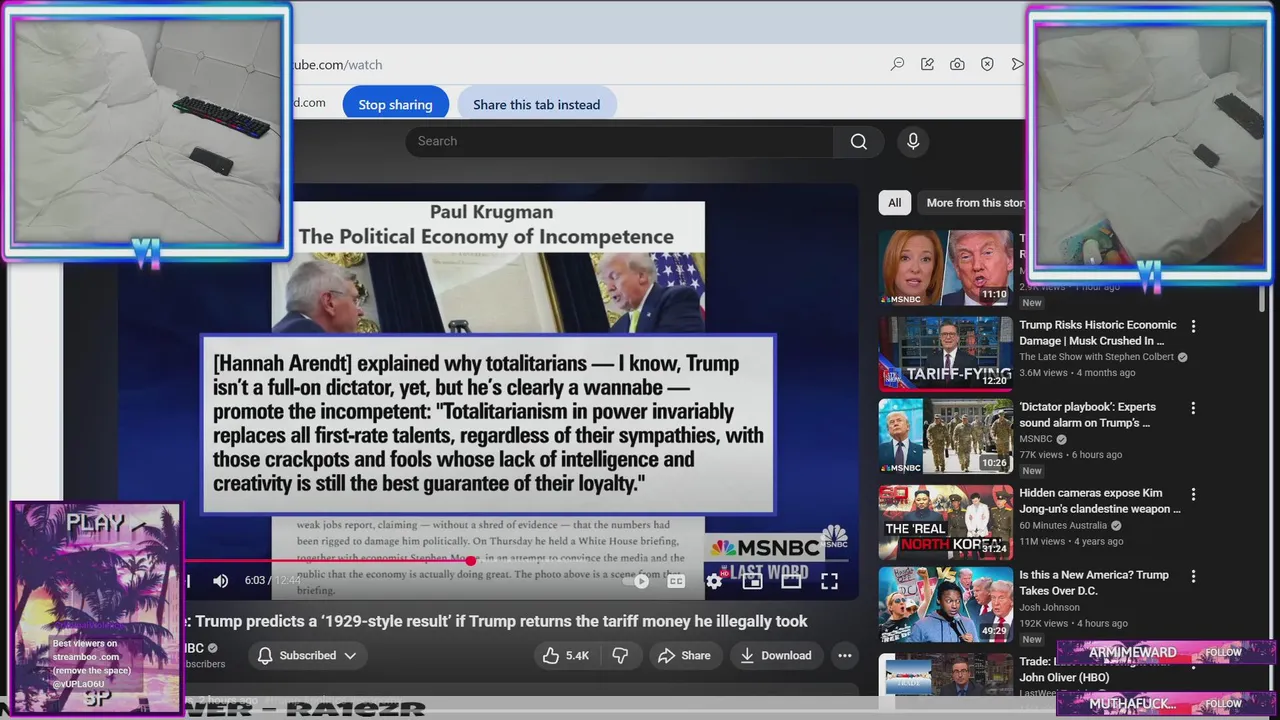The image size is (1280, 720).
Task: Mute the video with the speaker icon
Action: point(221,581)
